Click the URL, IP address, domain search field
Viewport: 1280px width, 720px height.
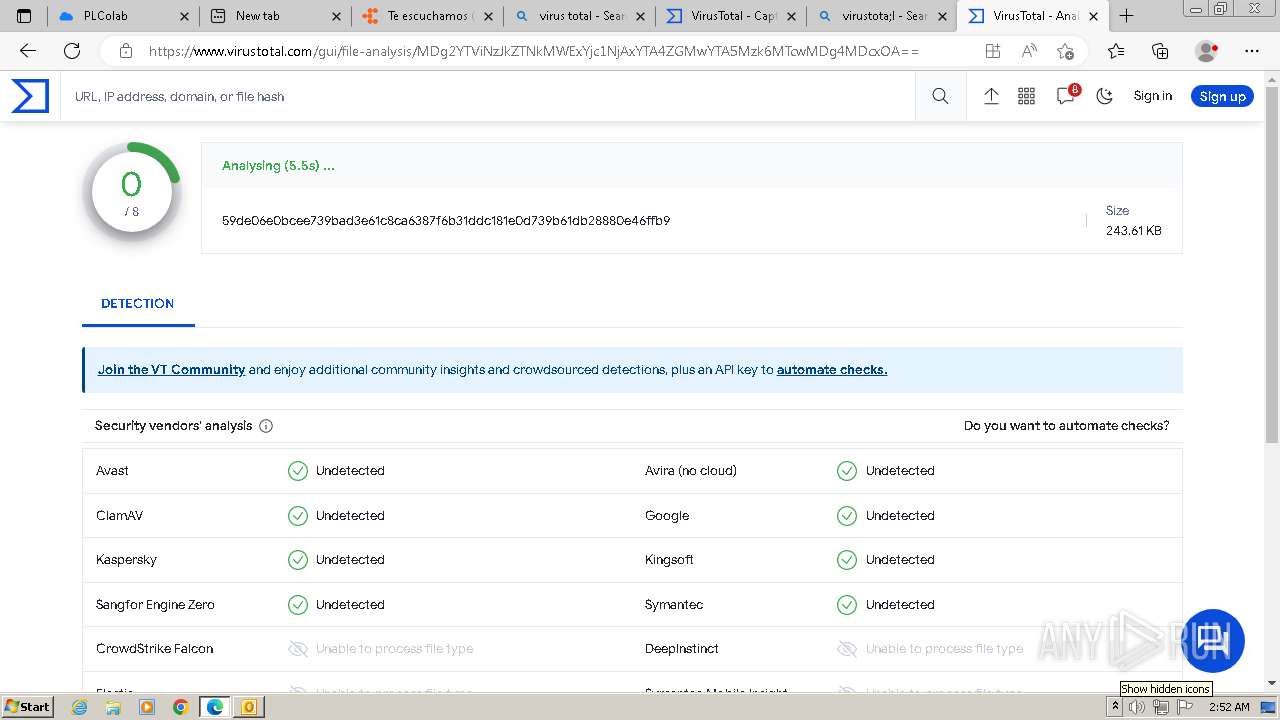pyautogui.click(x=490, y=97)
